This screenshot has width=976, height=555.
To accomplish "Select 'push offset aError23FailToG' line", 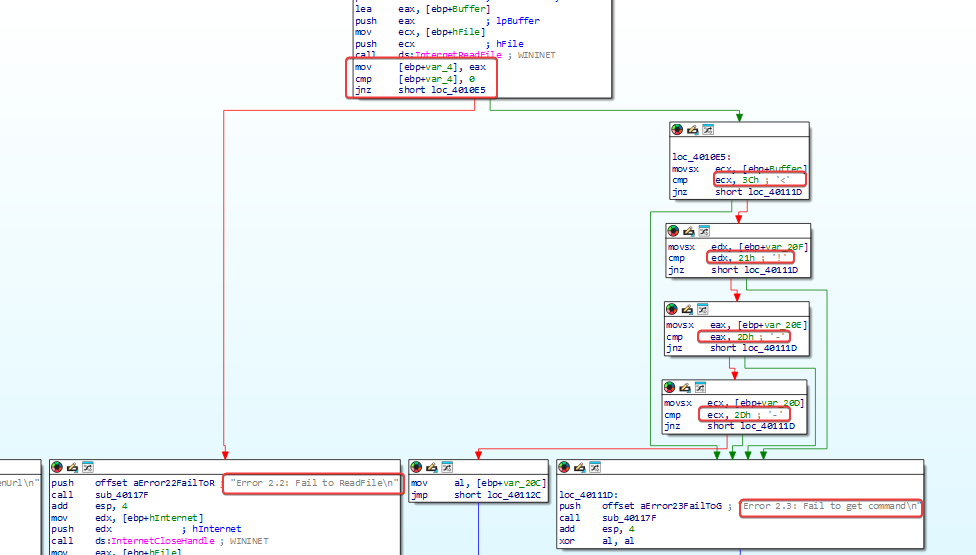I will [641, 506].
